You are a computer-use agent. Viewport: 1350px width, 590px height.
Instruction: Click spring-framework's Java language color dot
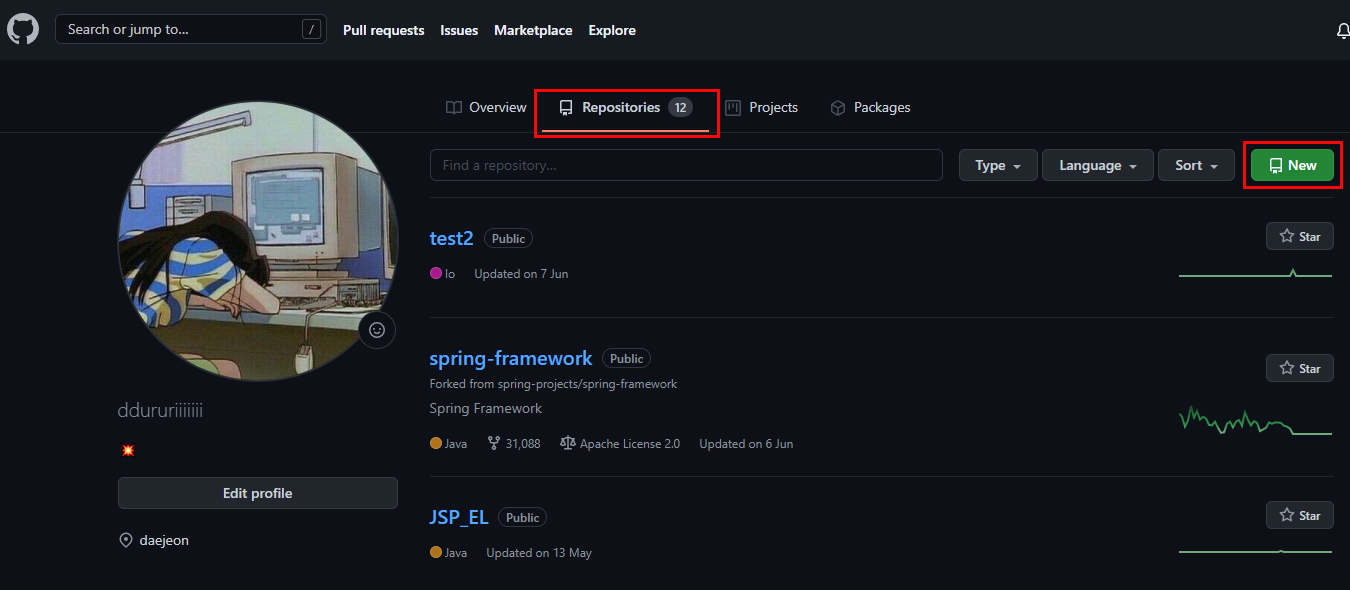pyautogui.click(x=436, y=443)
